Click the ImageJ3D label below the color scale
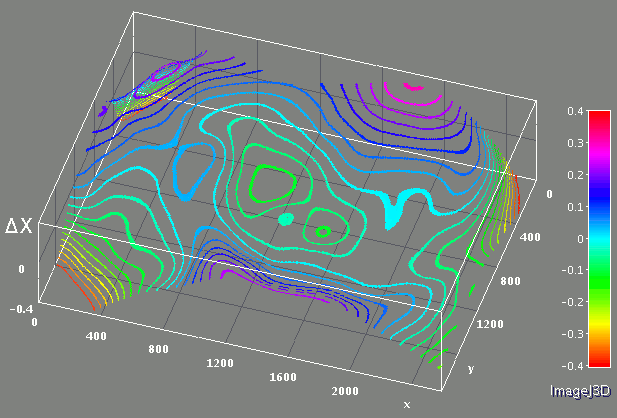The width and height of the screenshot is (617, 418). click(580, 391)
